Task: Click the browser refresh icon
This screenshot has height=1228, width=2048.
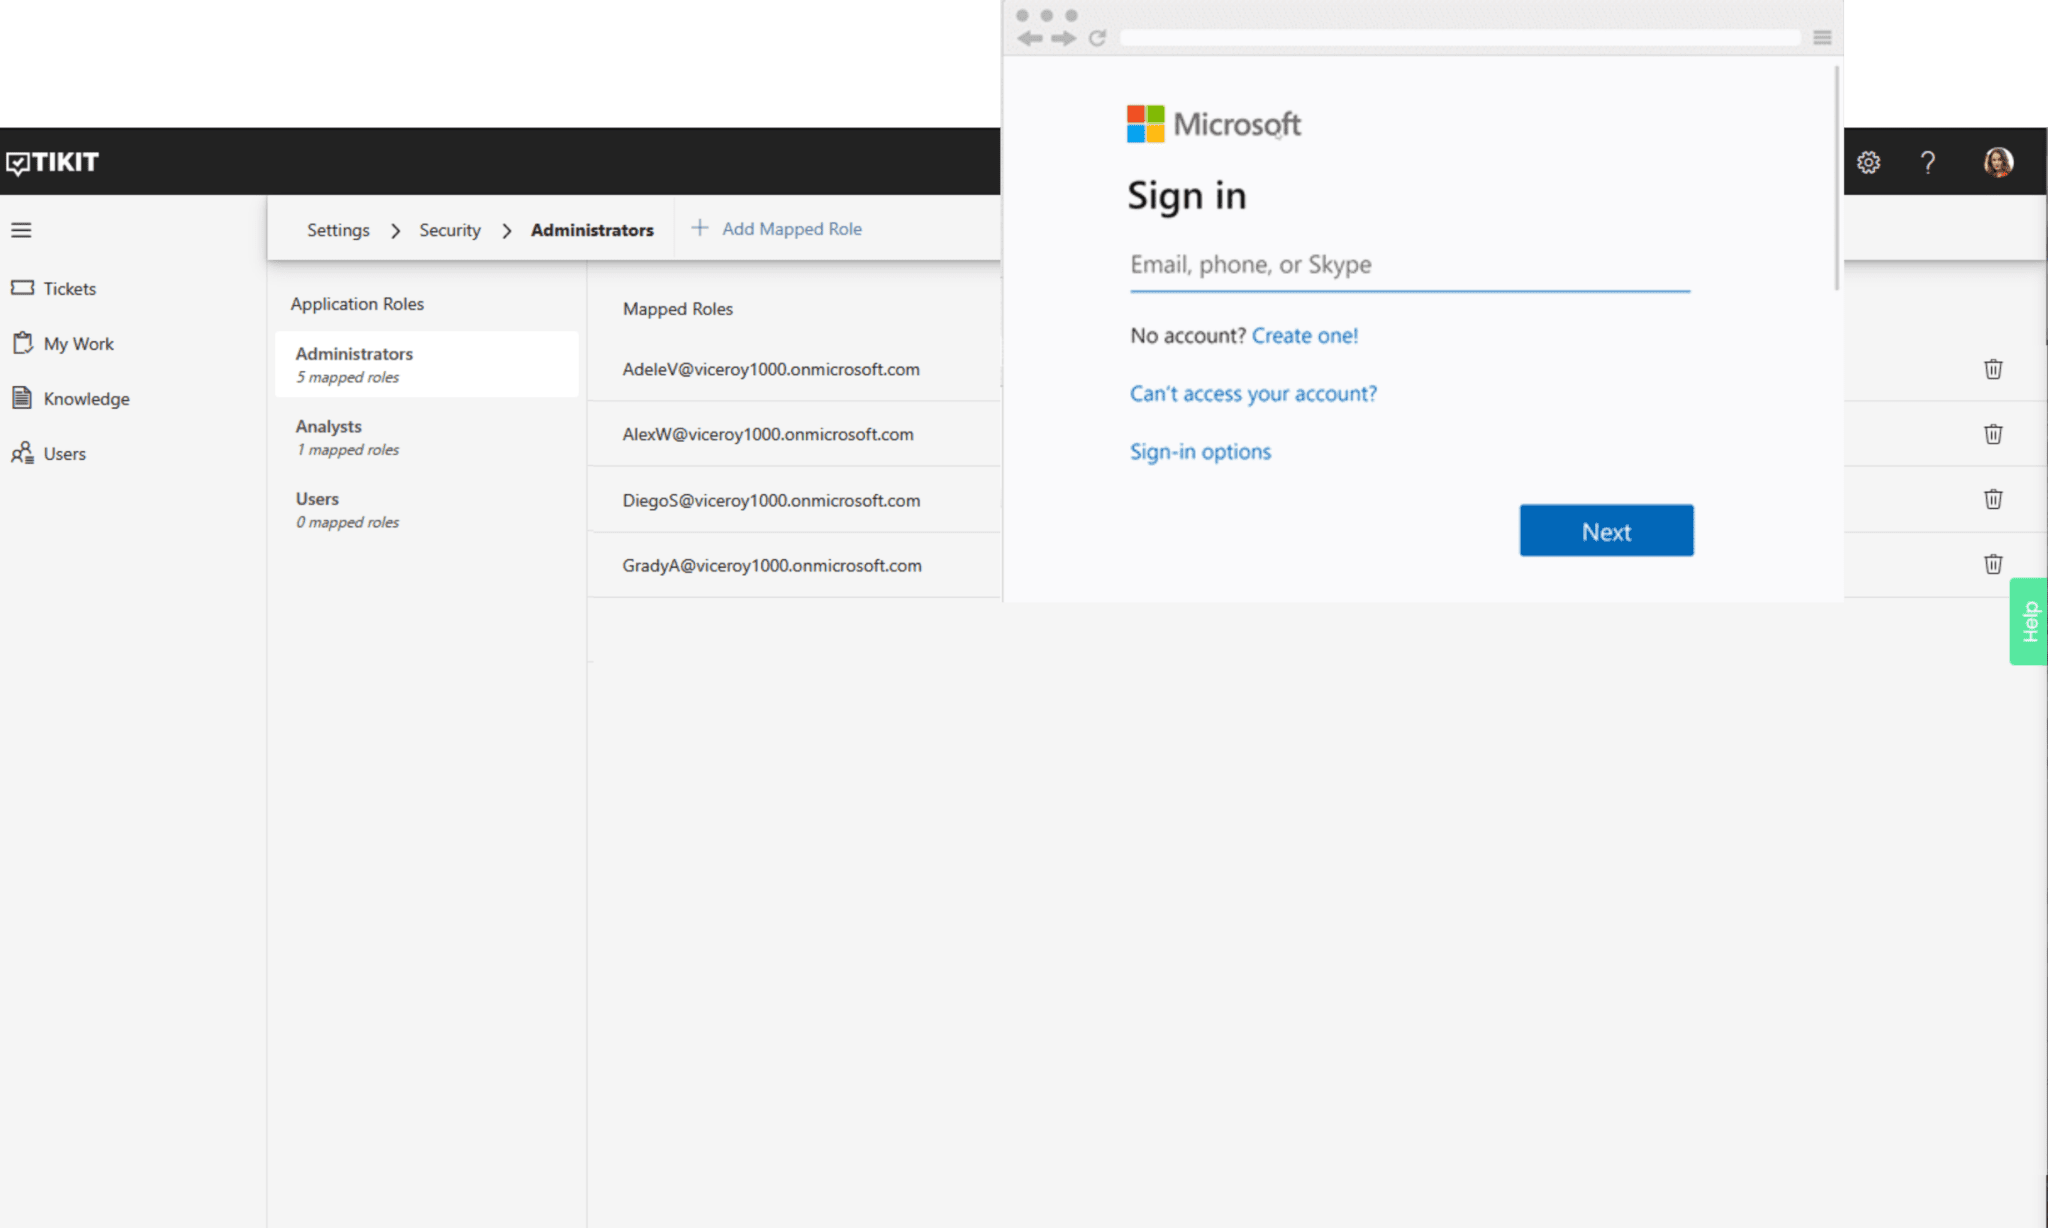Action: [x=1097, y=37]
